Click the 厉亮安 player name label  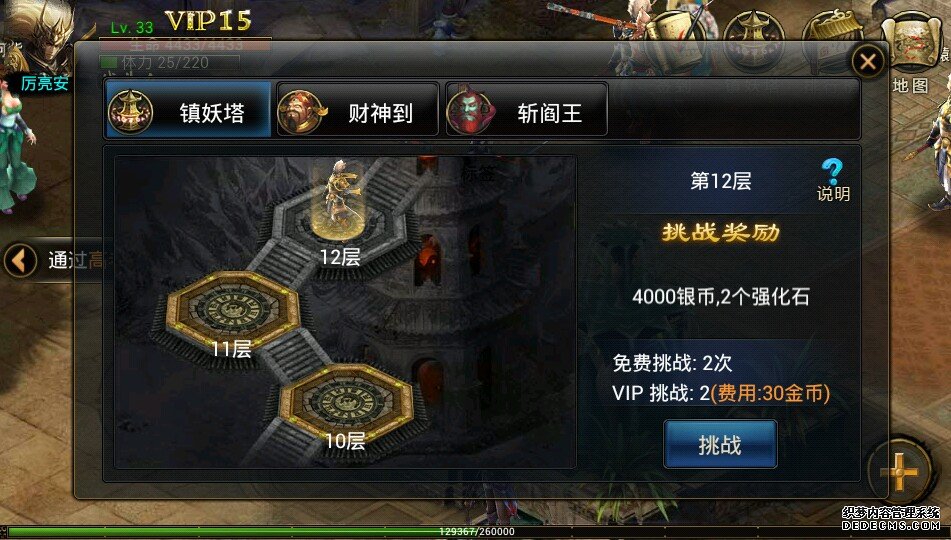(45, 83)
